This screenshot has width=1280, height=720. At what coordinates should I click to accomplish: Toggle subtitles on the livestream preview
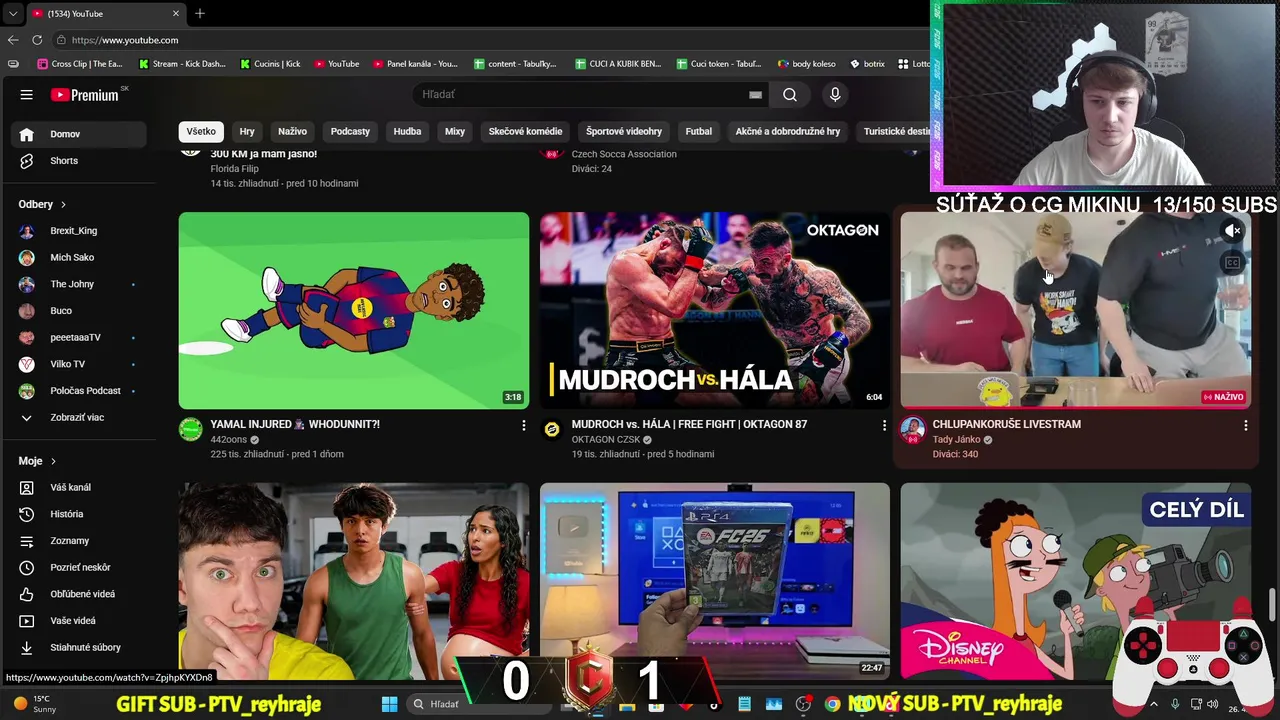coord(1233,263)
